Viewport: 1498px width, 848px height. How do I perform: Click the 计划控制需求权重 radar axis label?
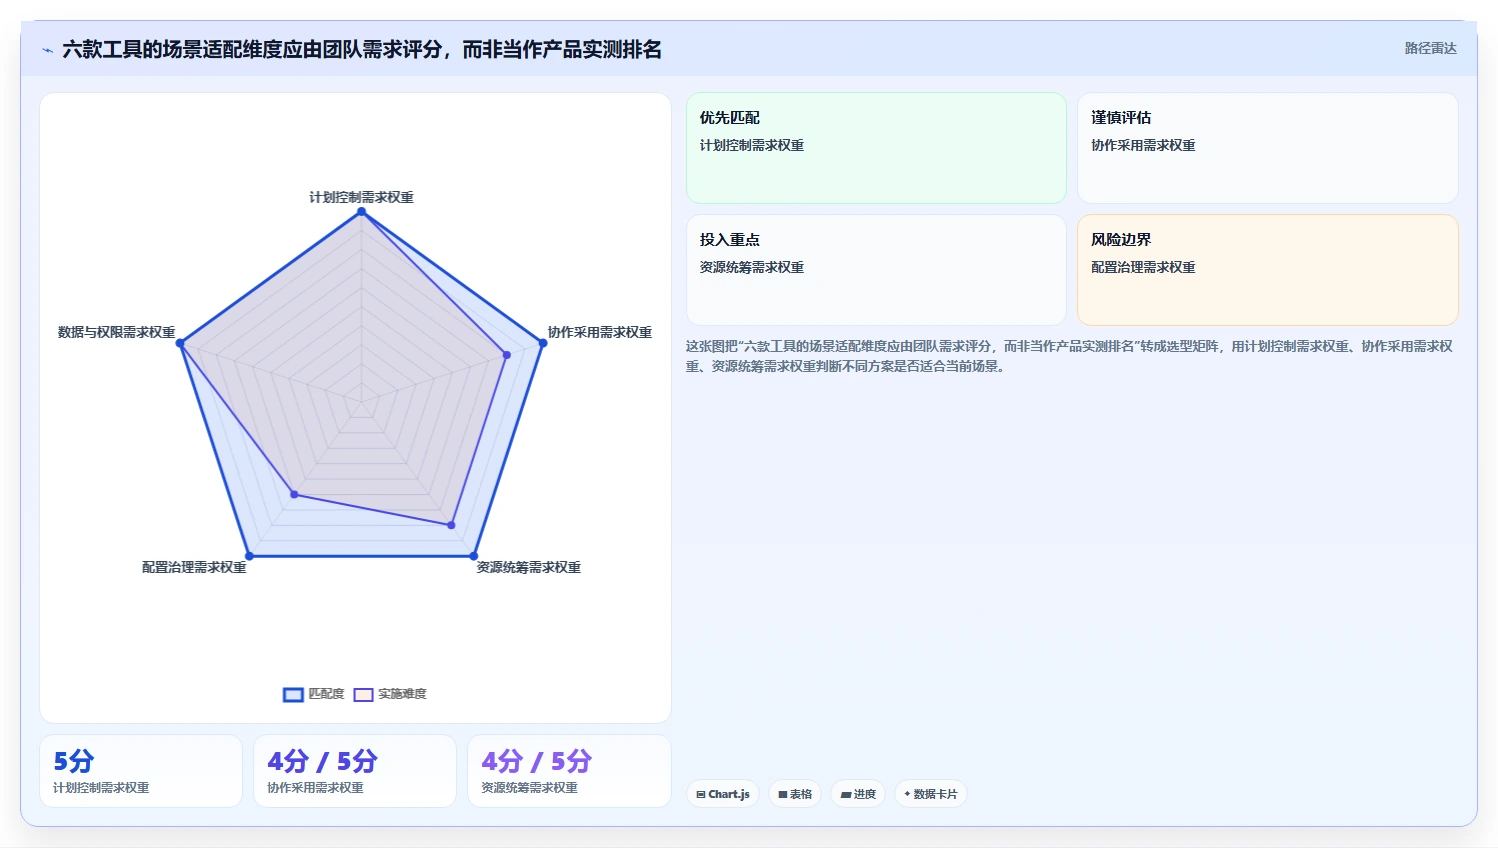coord(361,197)
